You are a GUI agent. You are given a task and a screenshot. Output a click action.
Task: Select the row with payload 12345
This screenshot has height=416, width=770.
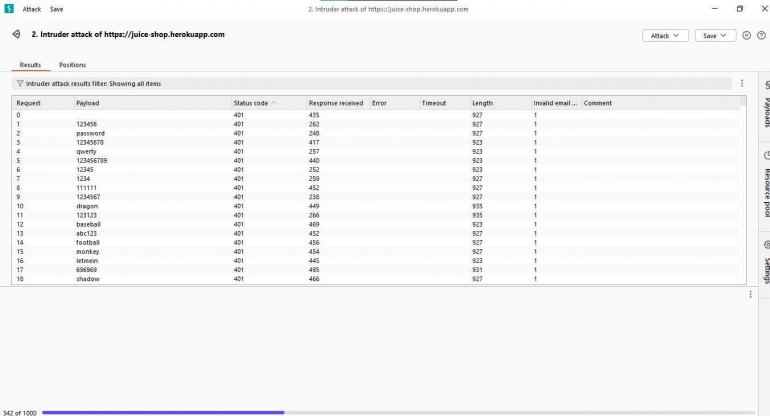376,169
